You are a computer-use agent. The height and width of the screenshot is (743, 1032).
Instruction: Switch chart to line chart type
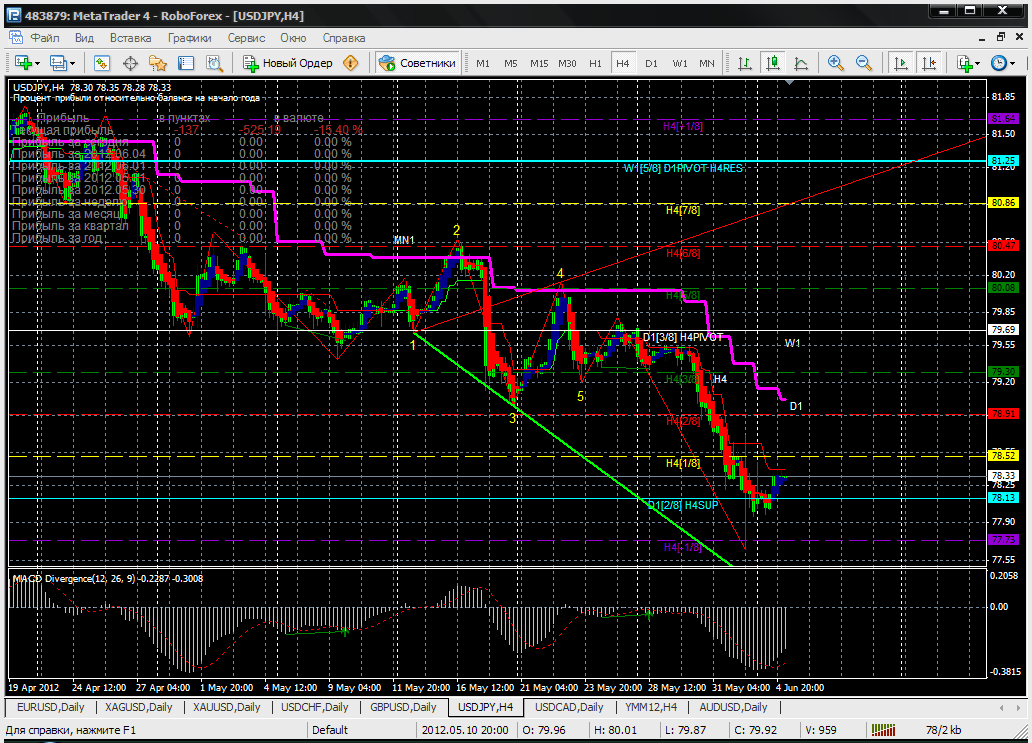[801, 63]
